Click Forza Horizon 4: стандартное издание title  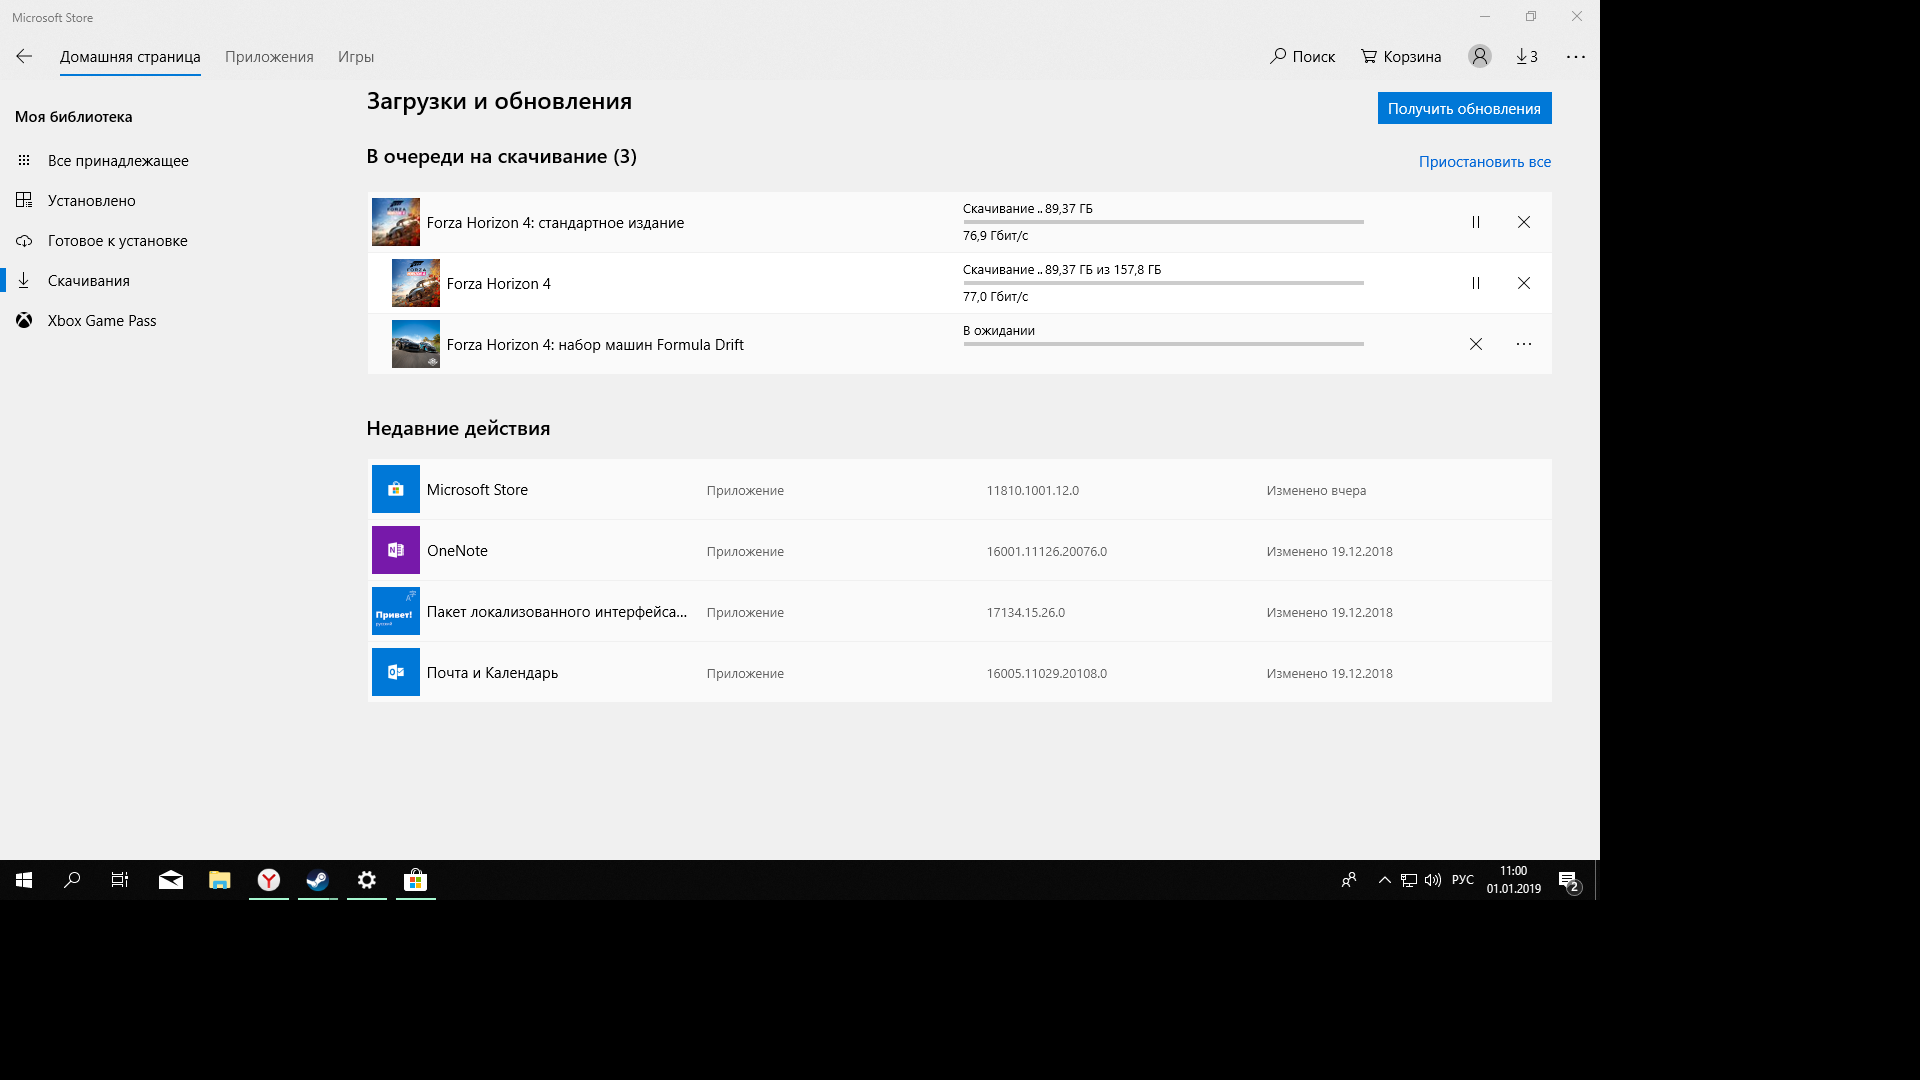click(555, 223)
